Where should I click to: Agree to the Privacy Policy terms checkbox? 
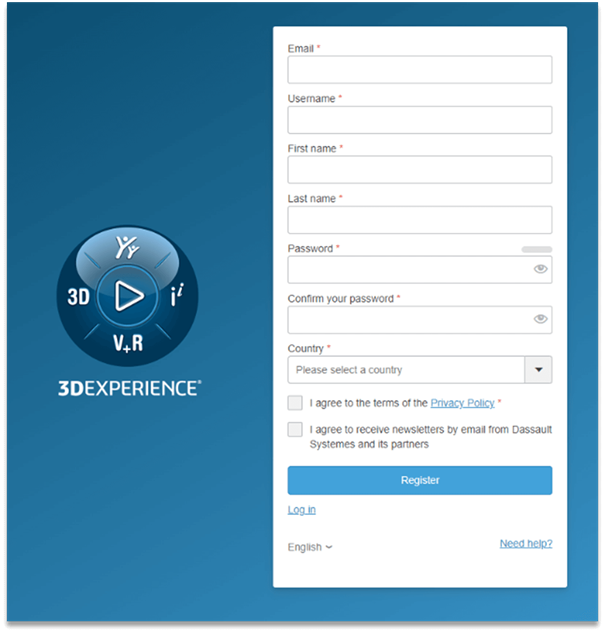point(295,403)
